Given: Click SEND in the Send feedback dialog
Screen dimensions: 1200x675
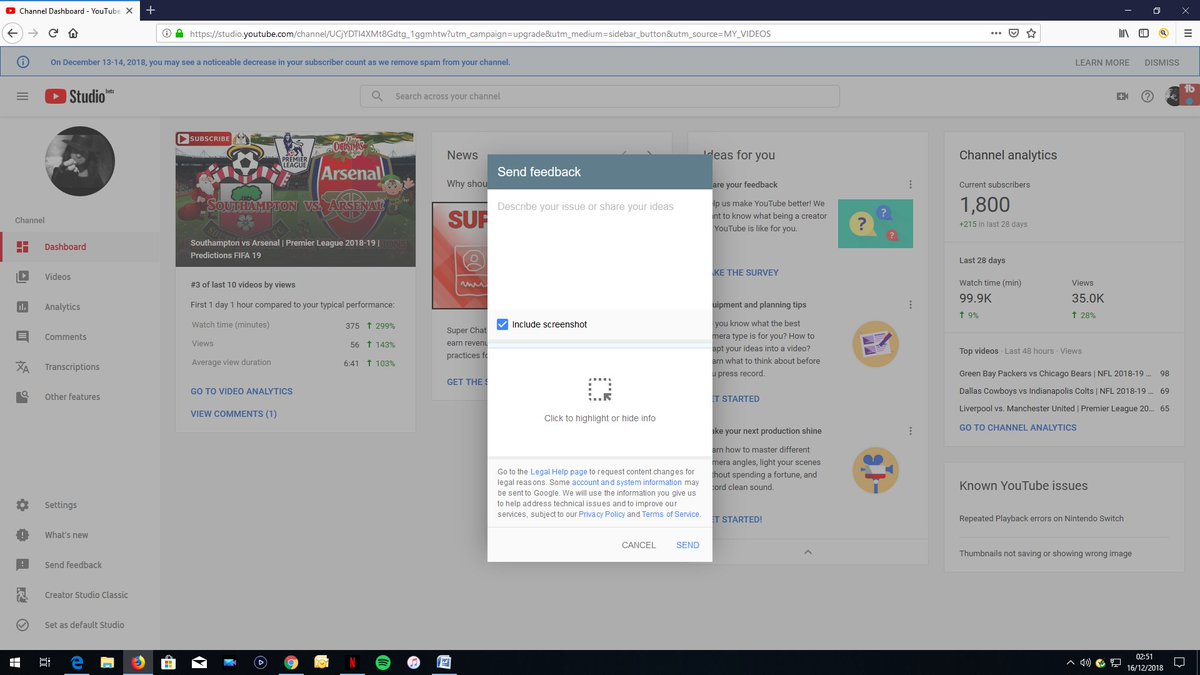Looking at the screenshot, I should (x=688, y=545).
